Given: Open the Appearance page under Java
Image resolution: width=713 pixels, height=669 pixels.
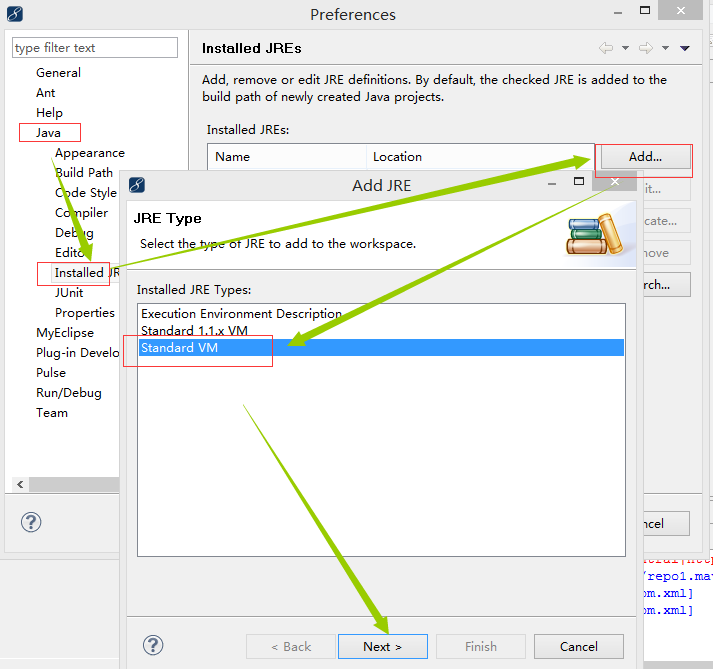Looking at the screenshot, I should pos(90,153).
